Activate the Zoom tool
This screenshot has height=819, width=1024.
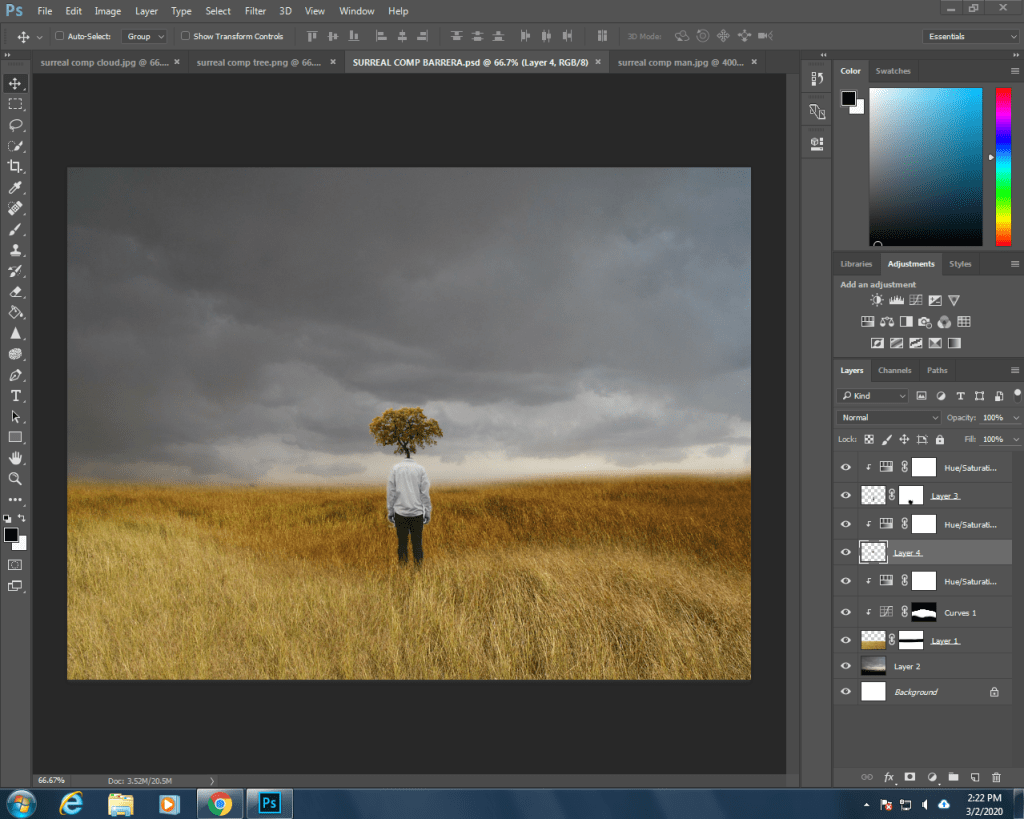pos(15,479)
